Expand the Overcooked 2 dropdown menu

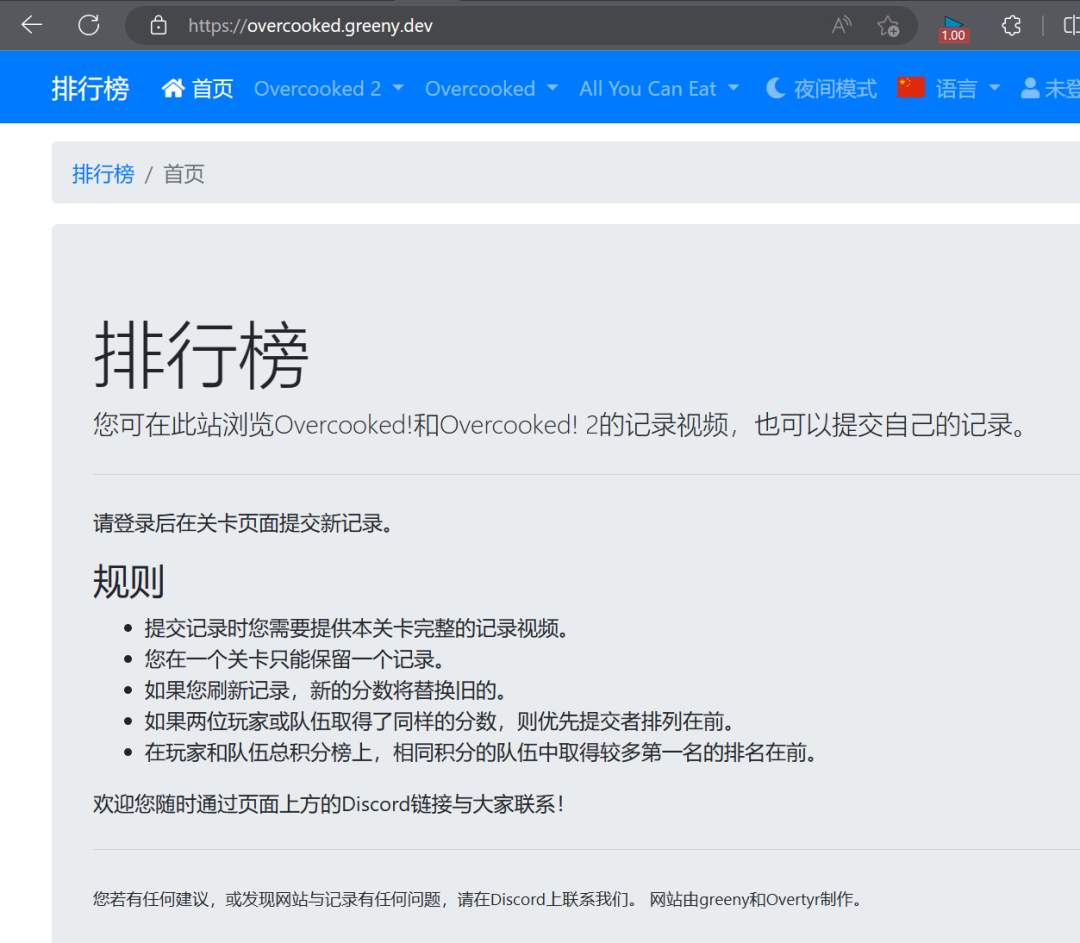329,89
